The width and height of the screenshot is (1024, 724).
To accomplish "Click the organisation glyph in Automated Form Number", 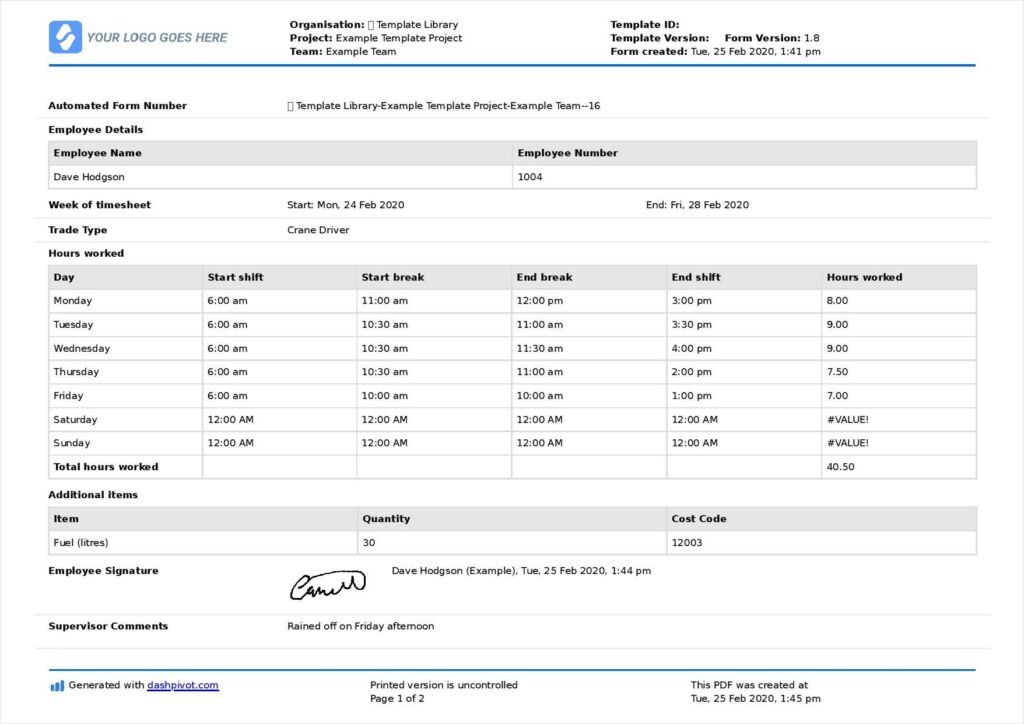I will [x=289, y=105].
